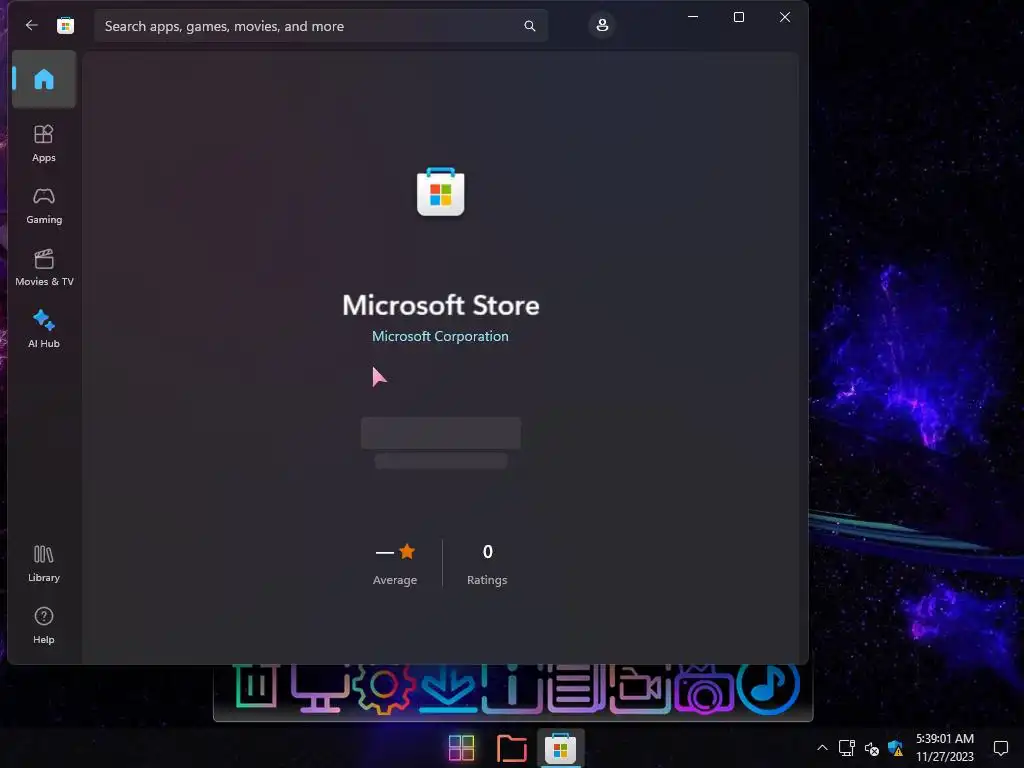Click the Store logo in title bar
Screen dimensions: 1024x768
[x=65, y=25]
